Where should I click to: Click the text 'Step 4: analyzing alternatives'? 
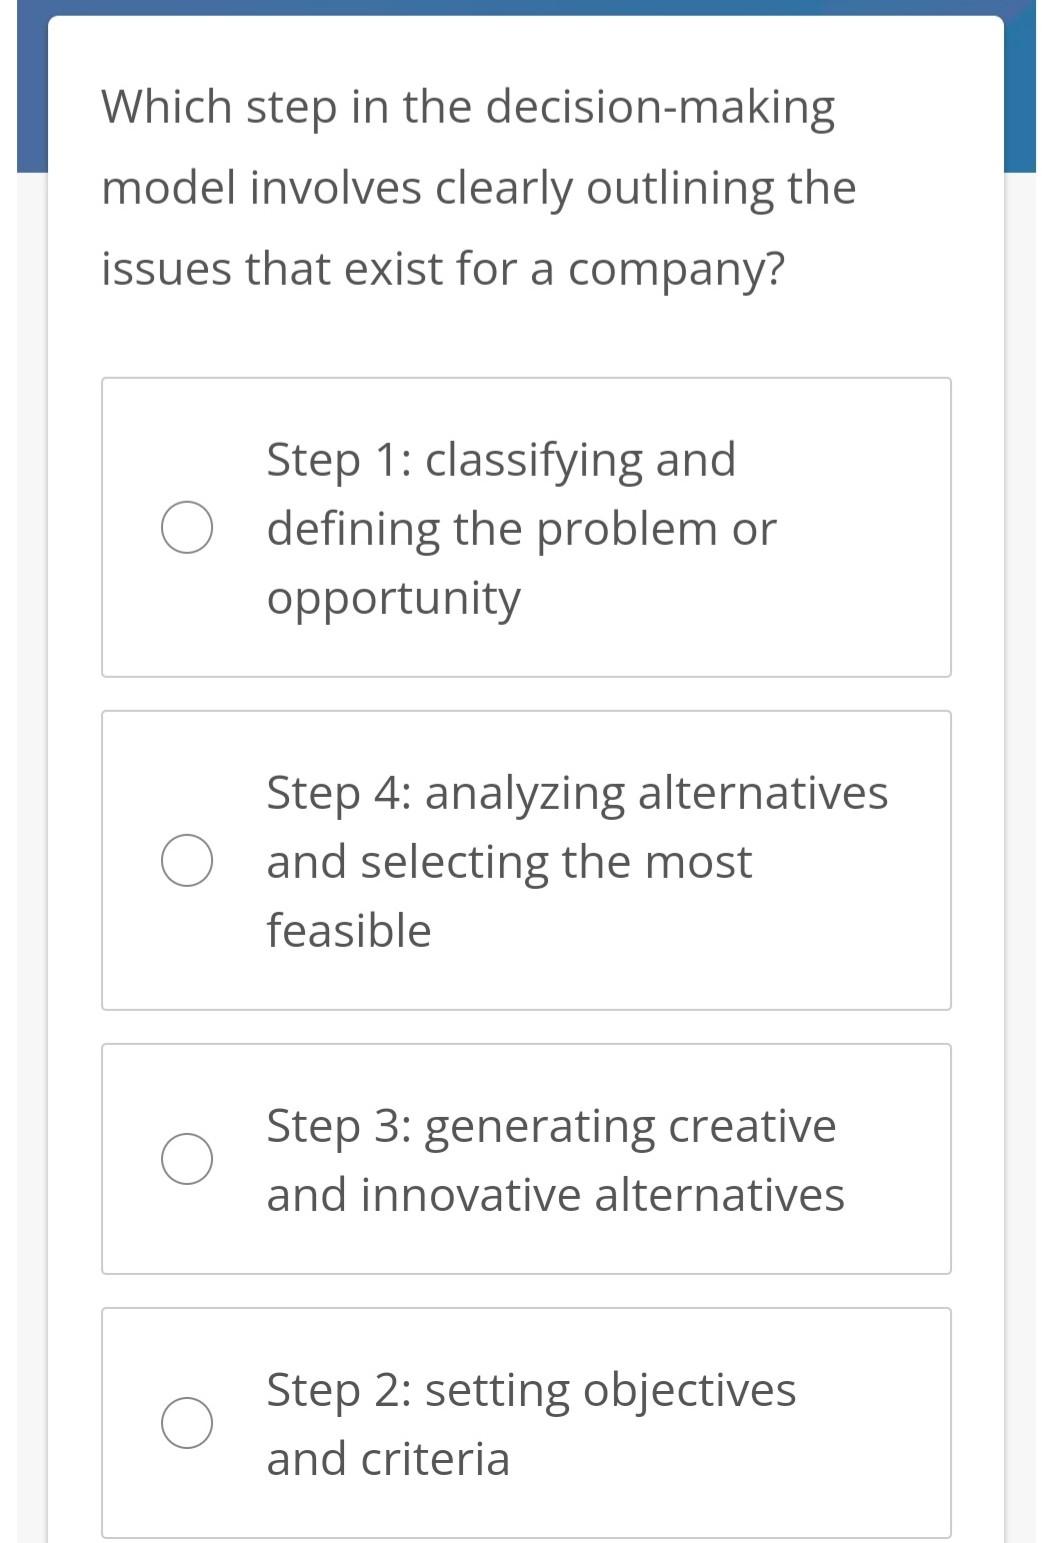(x=577, y=791)
